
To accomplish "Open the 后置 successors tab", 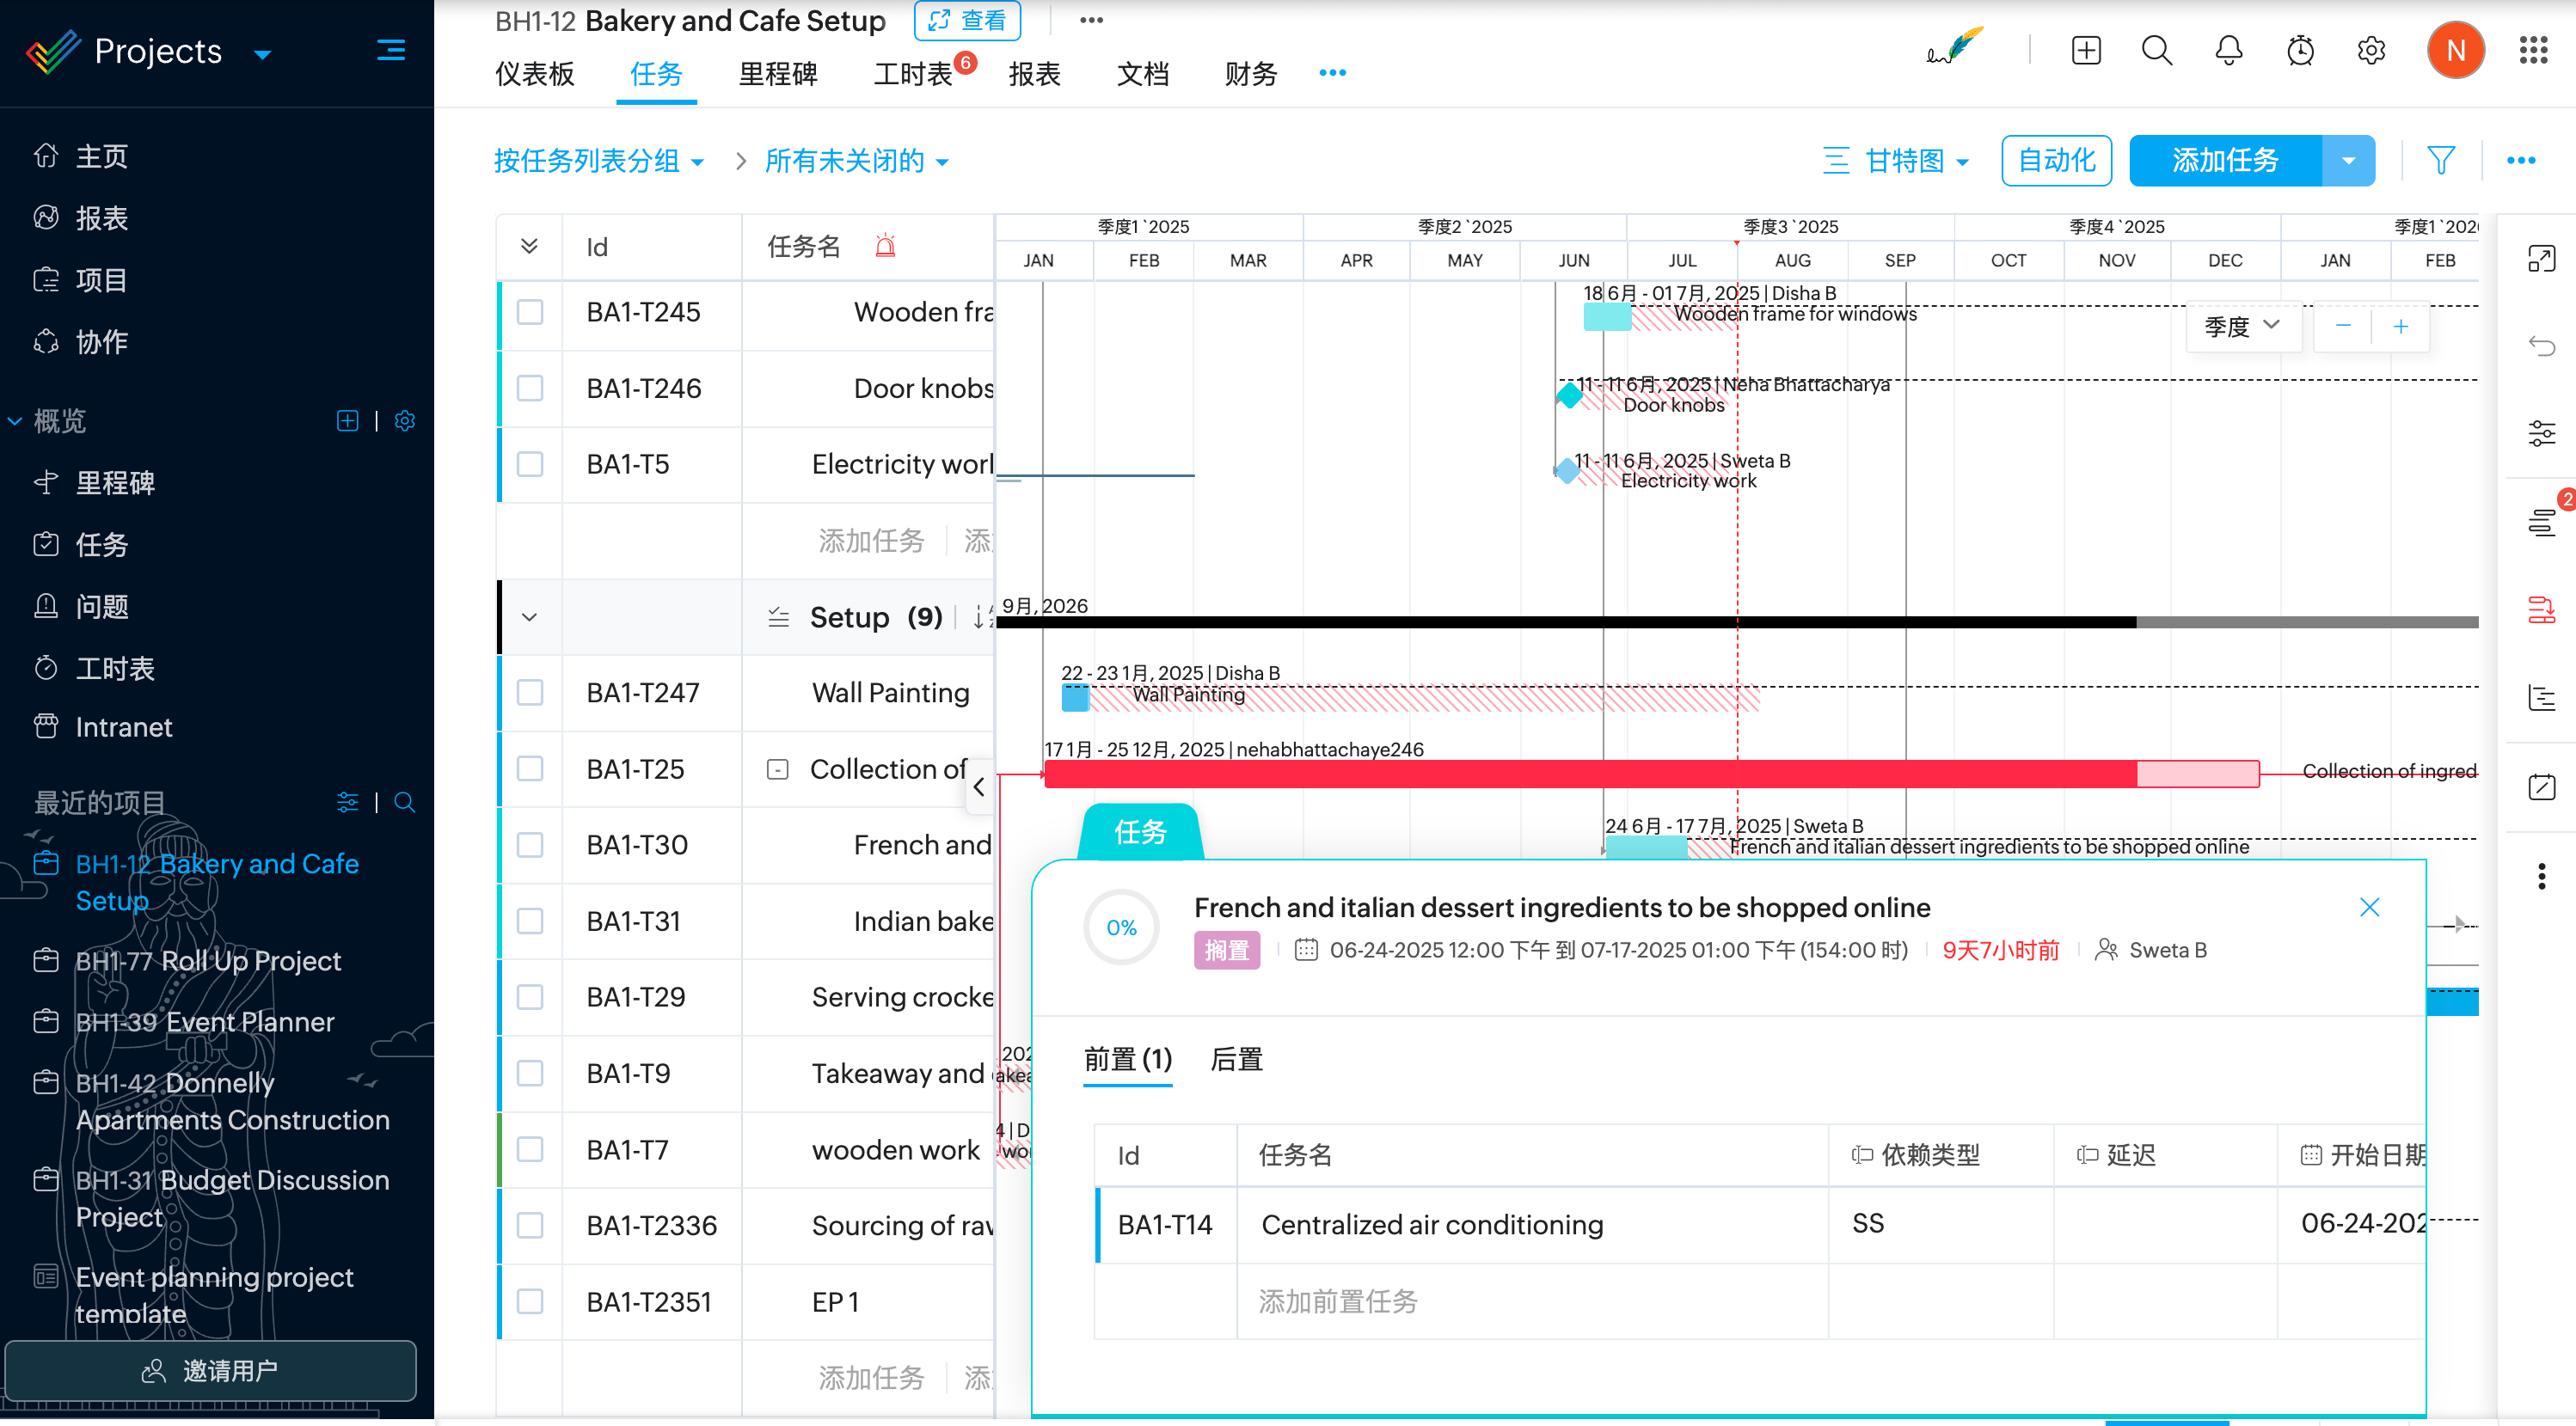I will coord(1236,1059).
